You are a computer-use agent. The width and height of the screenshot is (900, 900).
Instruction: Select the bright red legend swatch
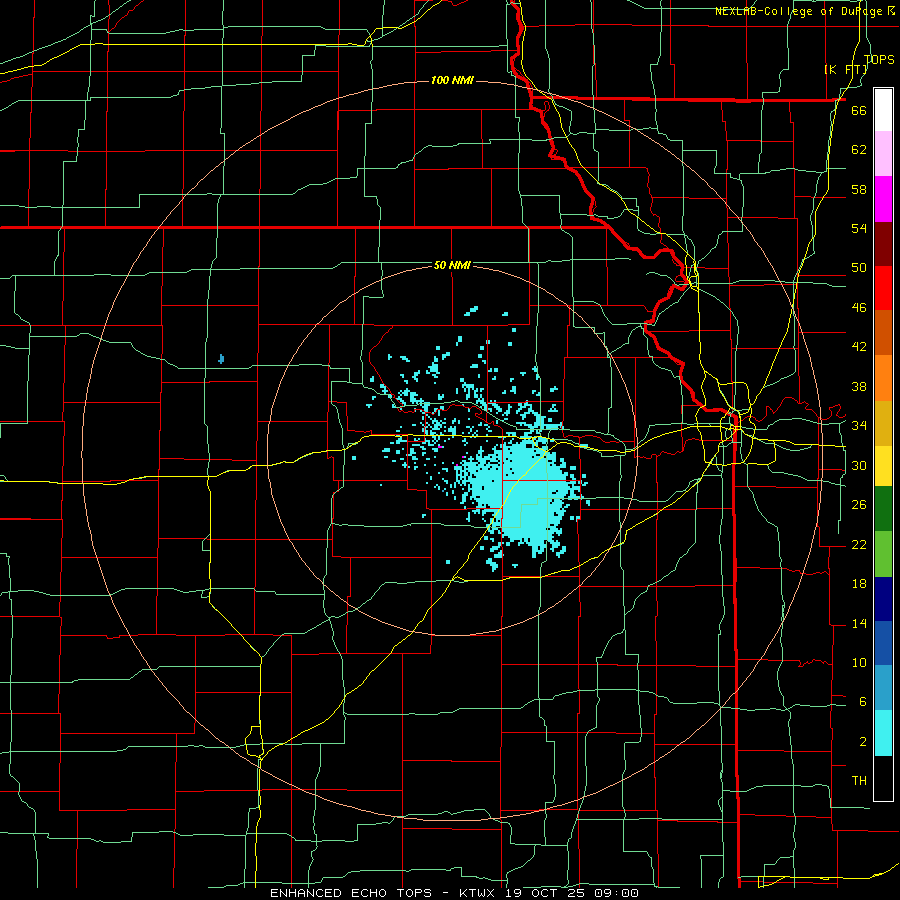tap(883, 288)
